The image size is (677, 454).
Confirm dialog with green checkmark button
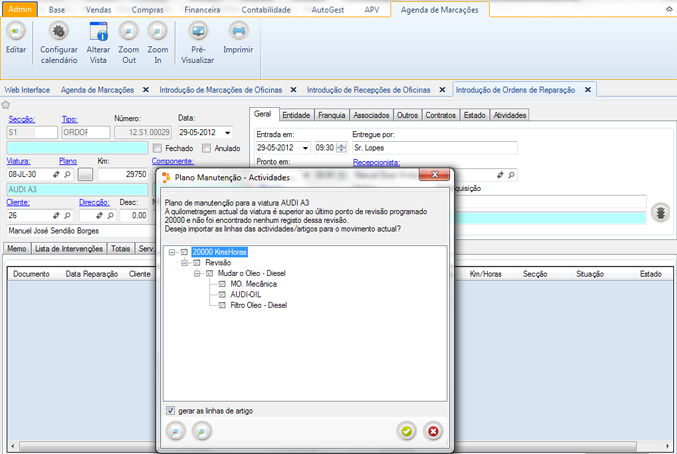click(405, 430)
